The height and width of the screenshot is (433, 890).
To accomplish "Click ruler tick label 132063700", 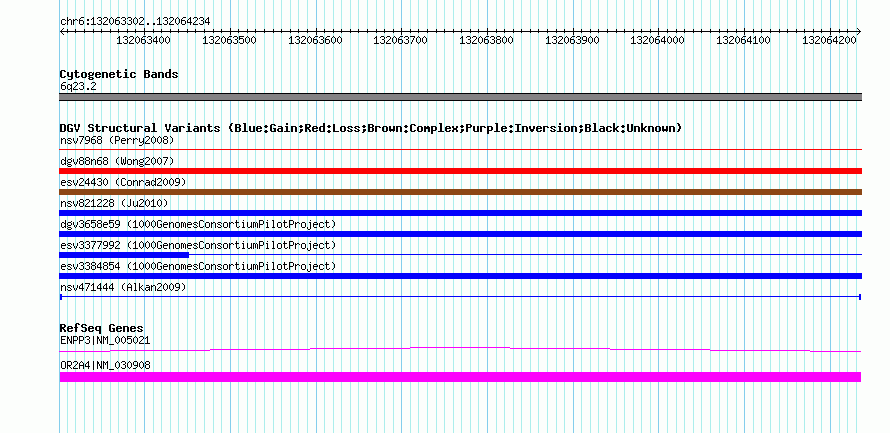I will pyautogui.click(x=401, y=40).
